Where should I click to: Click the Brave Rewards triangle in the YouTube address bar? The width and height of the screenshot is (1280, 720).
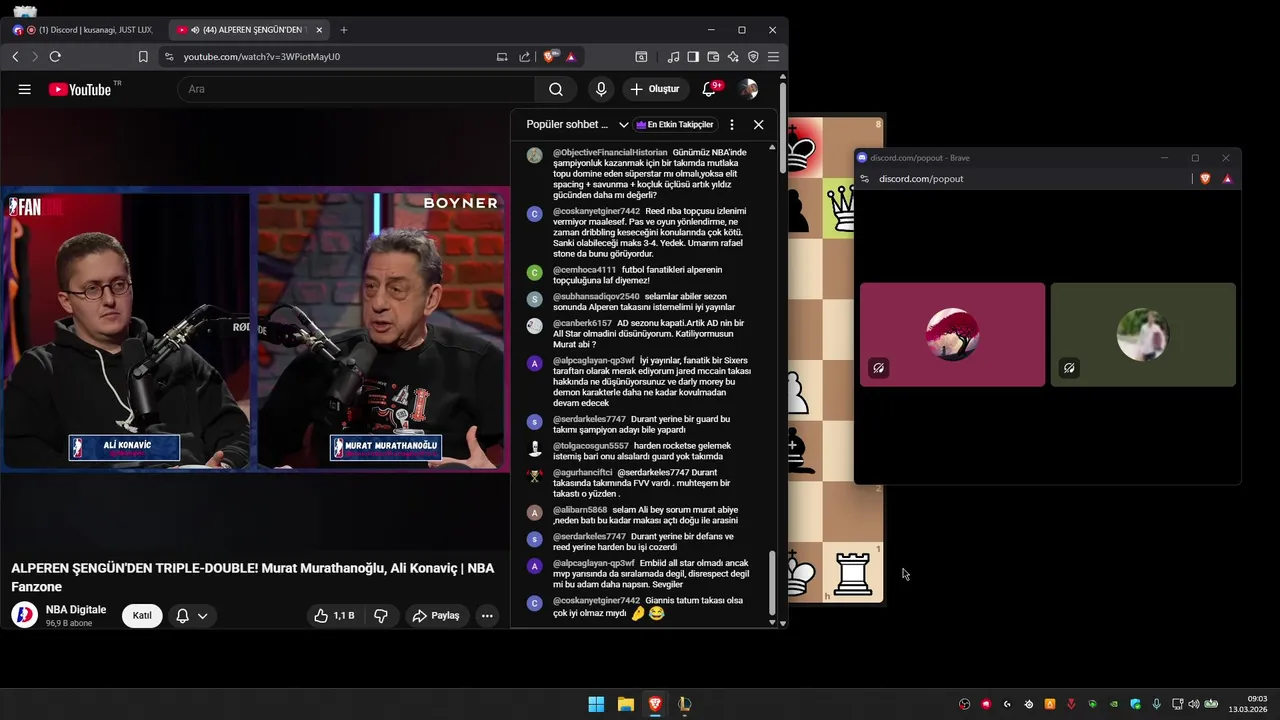(x=571, y=57)
